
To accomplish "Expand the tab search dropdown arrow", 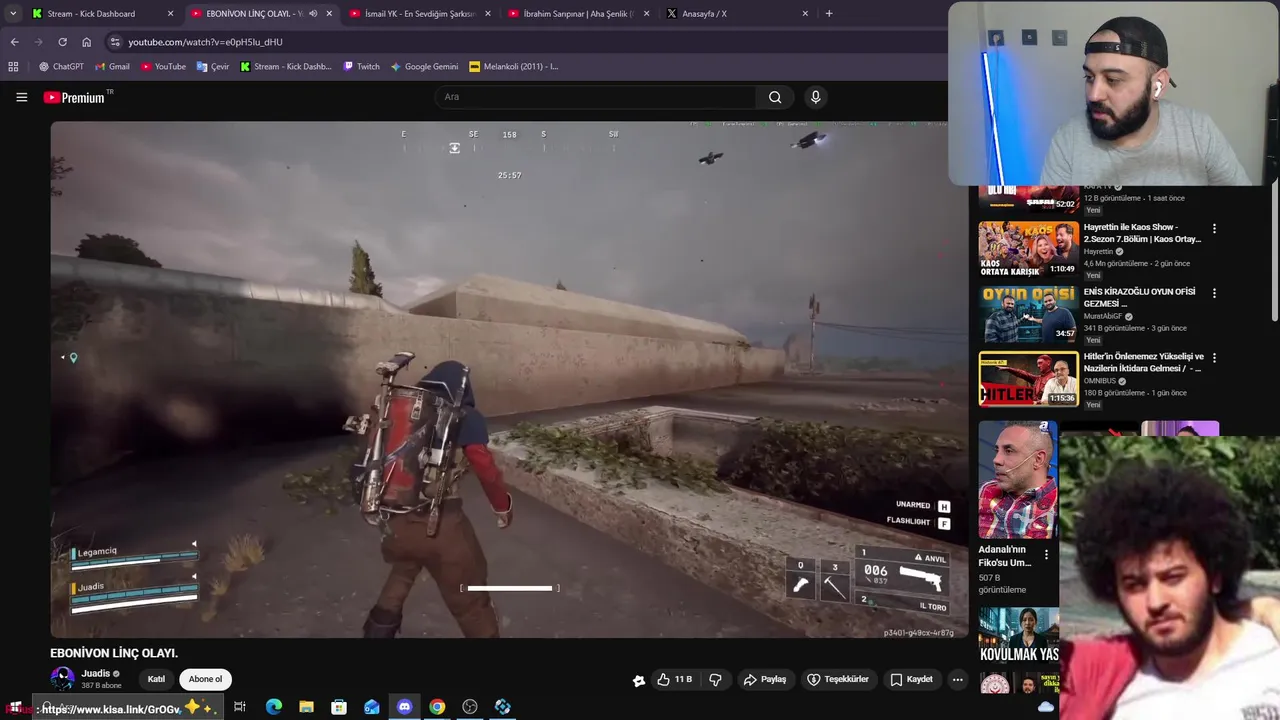I will point(12,14).
